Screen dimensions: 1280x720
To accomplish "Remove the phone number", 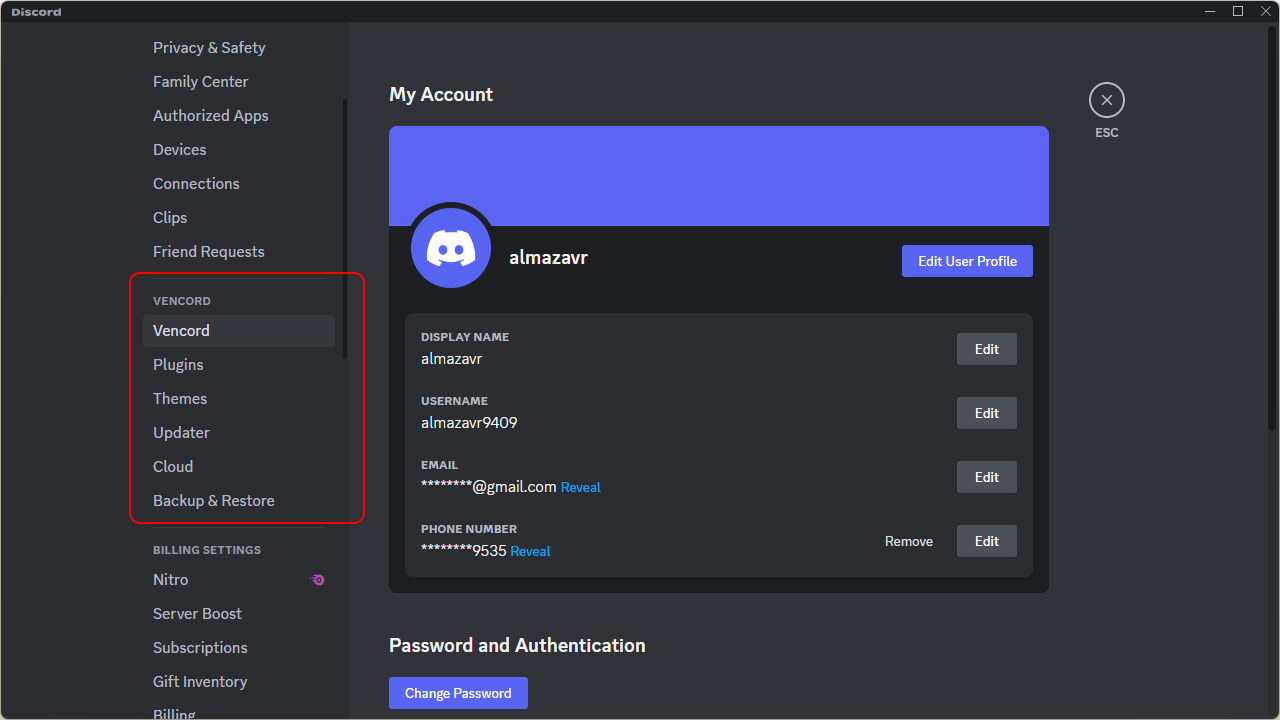I will 909,541.
